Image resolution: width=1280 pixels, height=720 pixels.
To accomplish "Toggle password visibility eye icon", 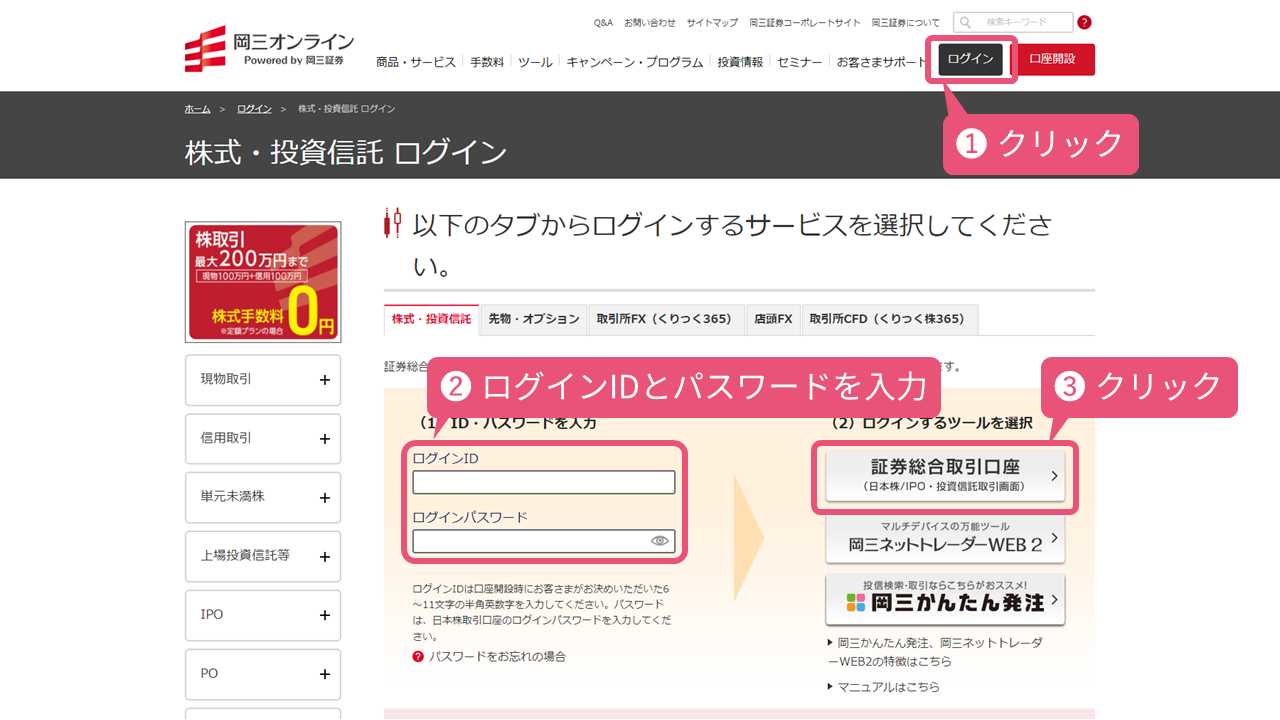I will click(659, 541).
